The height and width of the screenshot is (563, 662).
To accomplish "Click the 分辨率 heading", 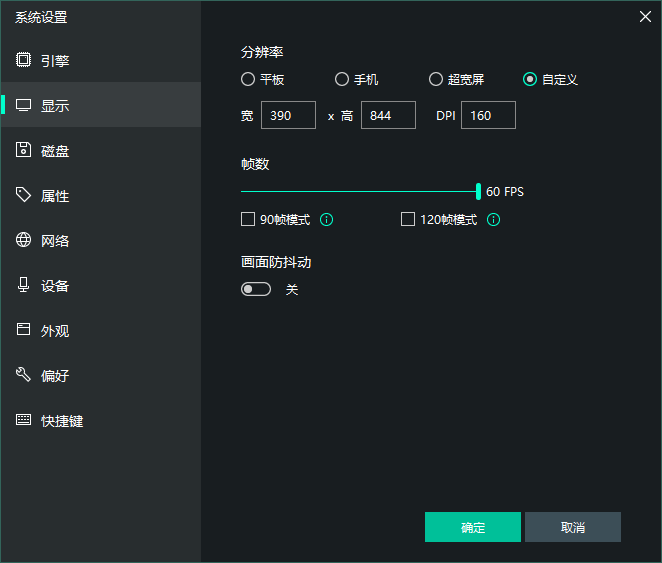I will [262, 52].
